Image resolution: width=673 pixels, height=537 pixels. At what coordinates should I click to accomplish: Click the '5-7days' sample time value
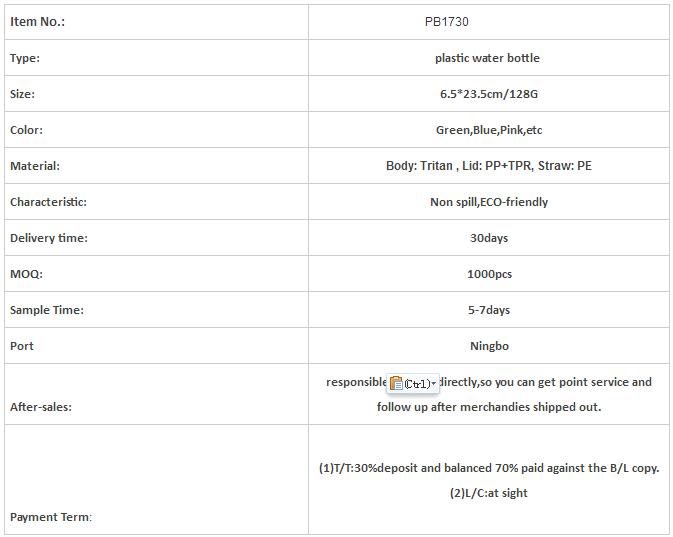[x=489, y=310]
